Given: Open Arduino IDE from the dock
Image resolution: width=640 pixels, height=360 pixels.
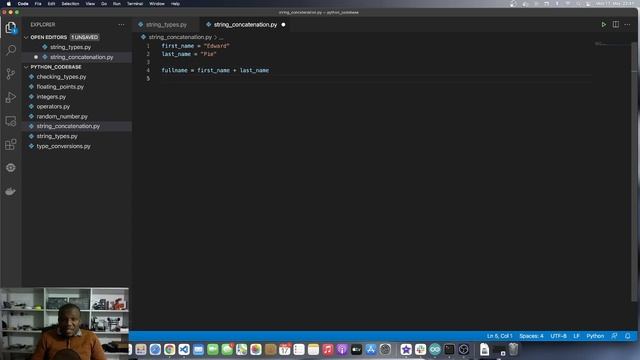Looking at the screenshot, I should 435,349.
